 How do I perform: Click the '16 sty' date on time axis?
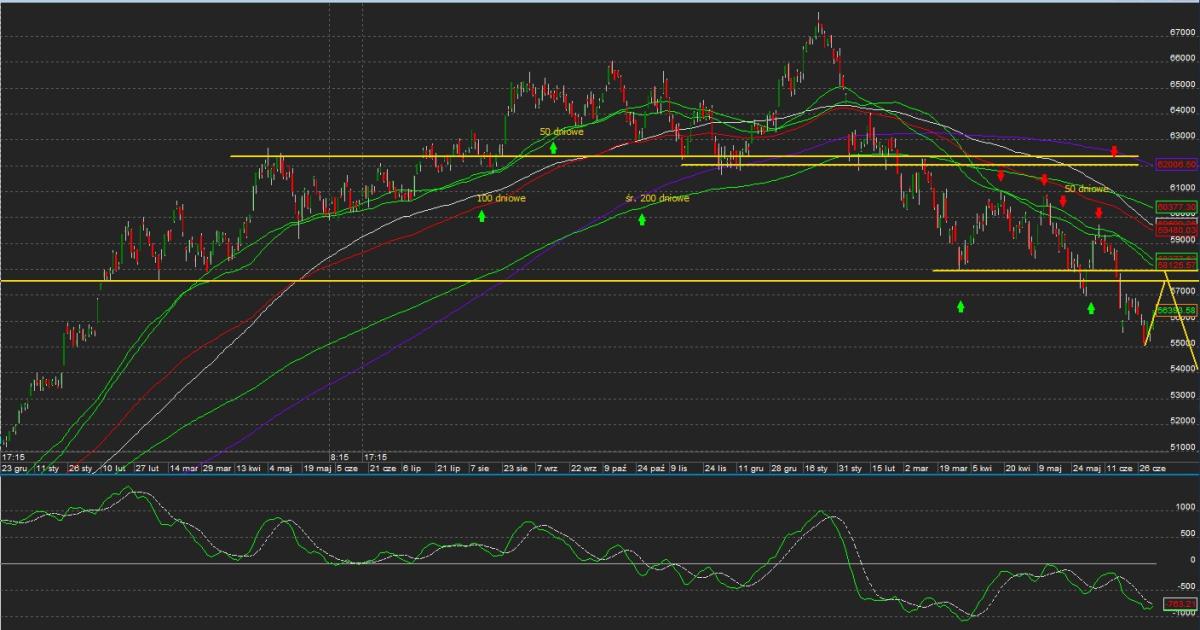816,467
